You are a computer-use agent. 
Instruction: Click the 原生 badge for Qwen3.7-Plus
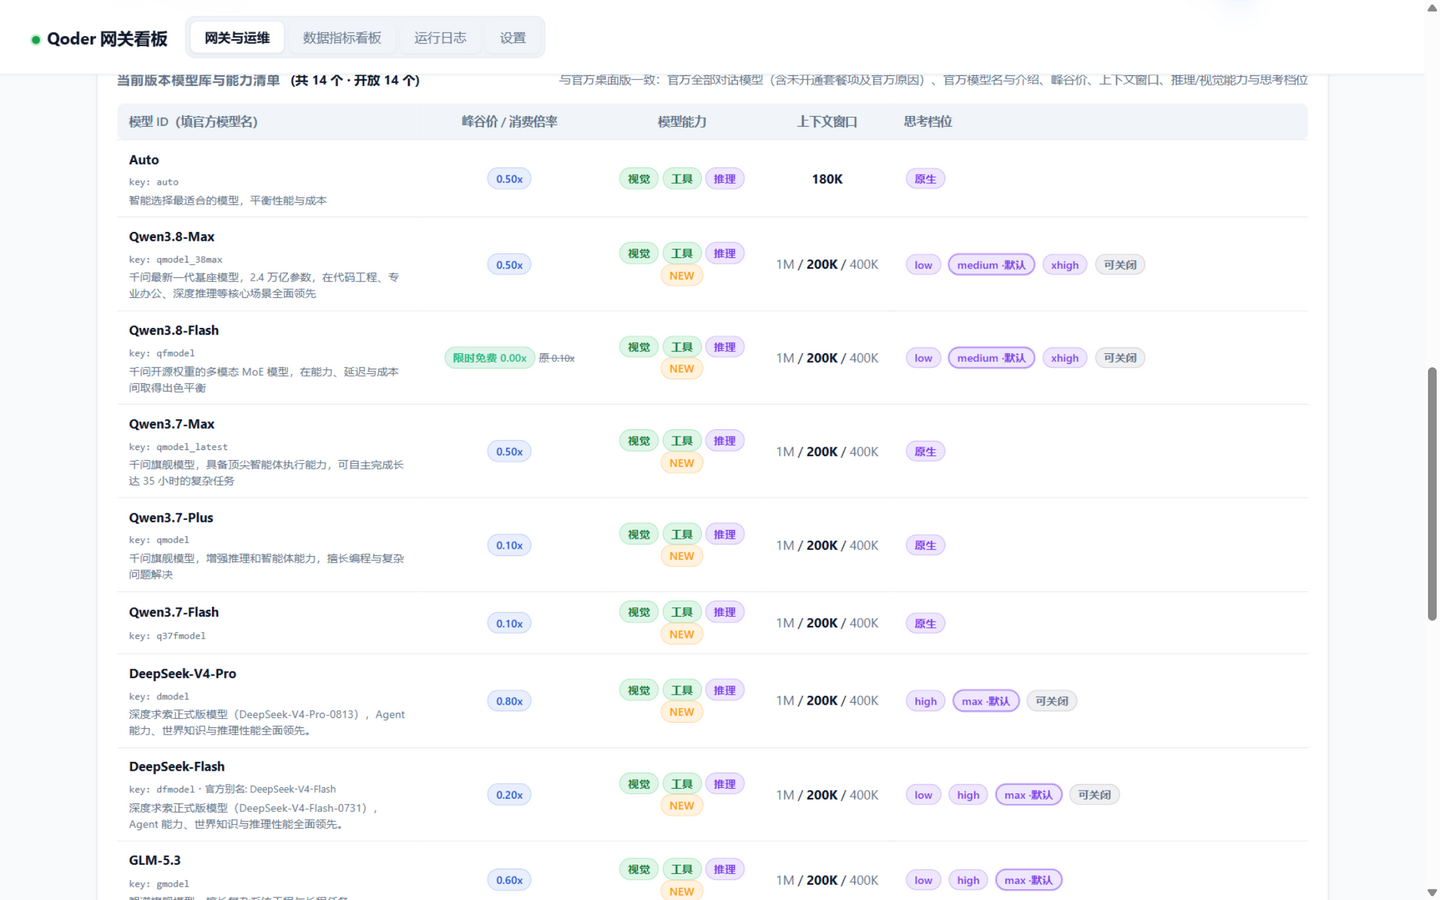pyautogui.click(x=925, y=545)
